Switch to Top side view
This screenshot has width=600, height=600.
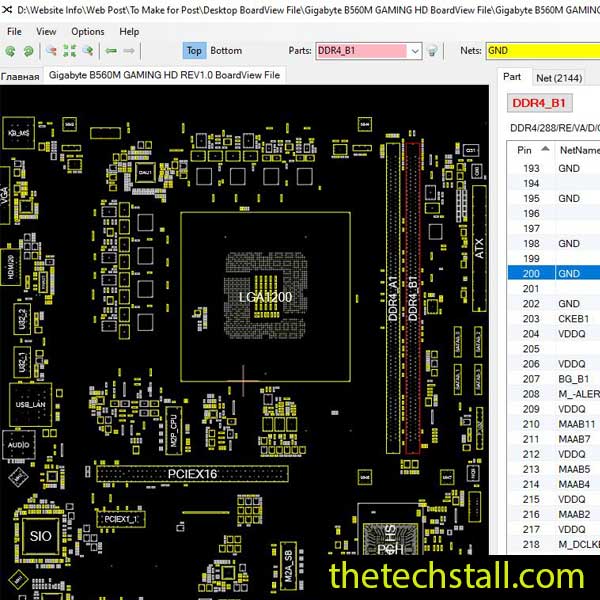pos(194,51)
